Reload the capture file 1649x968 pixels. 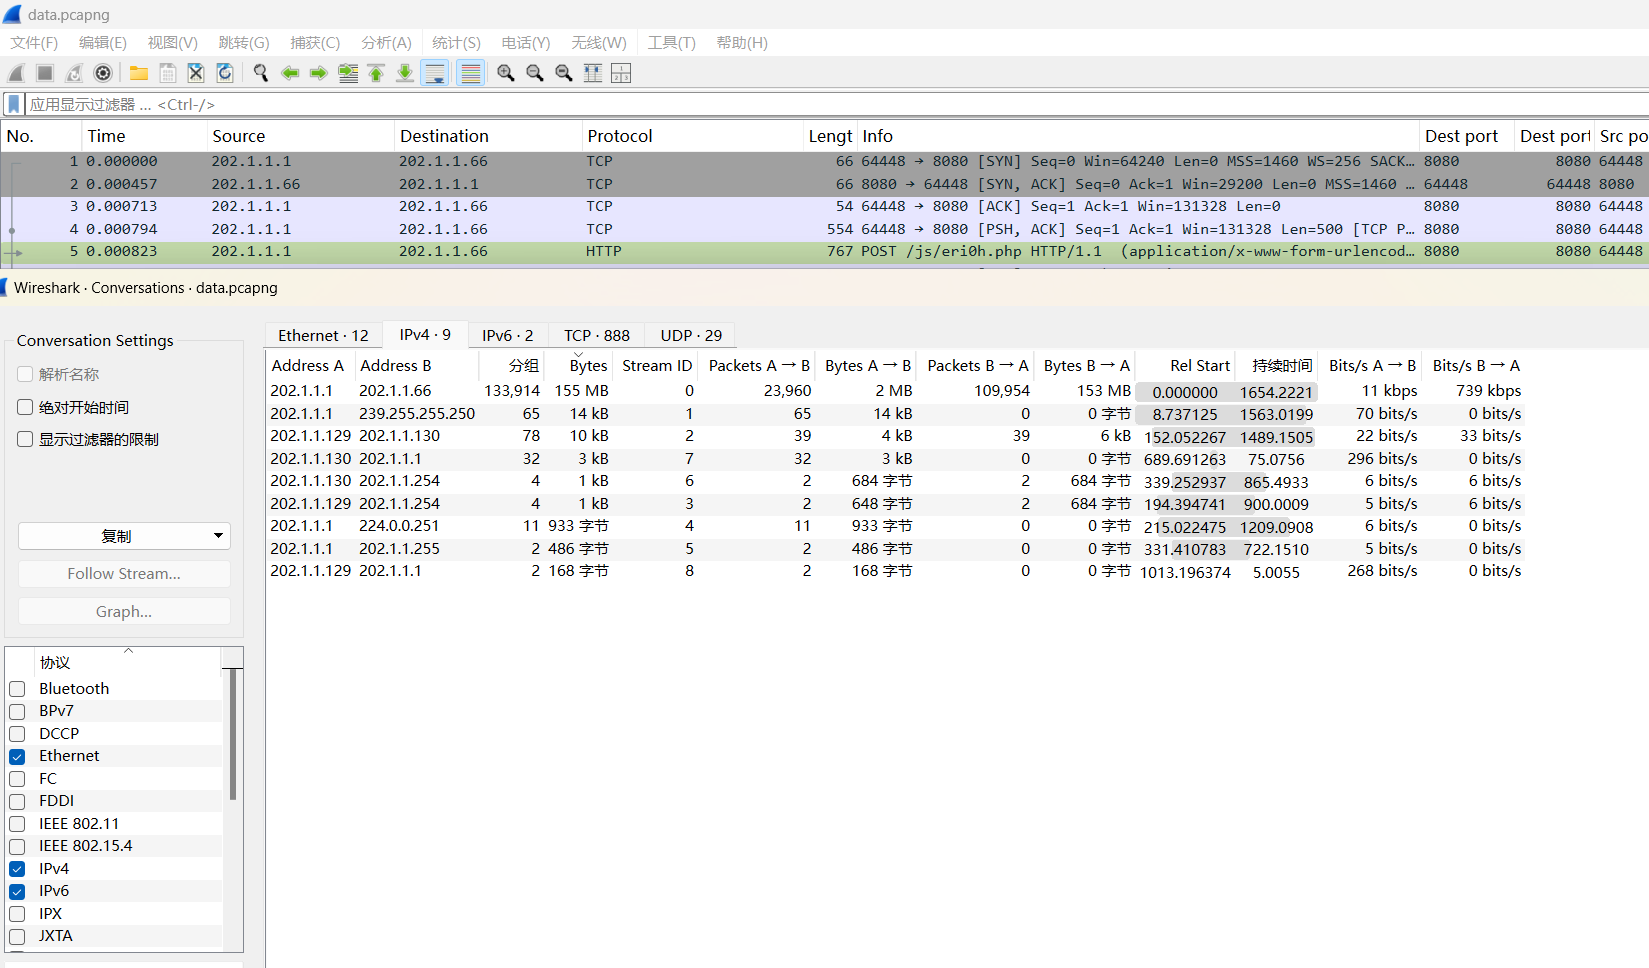225,73
